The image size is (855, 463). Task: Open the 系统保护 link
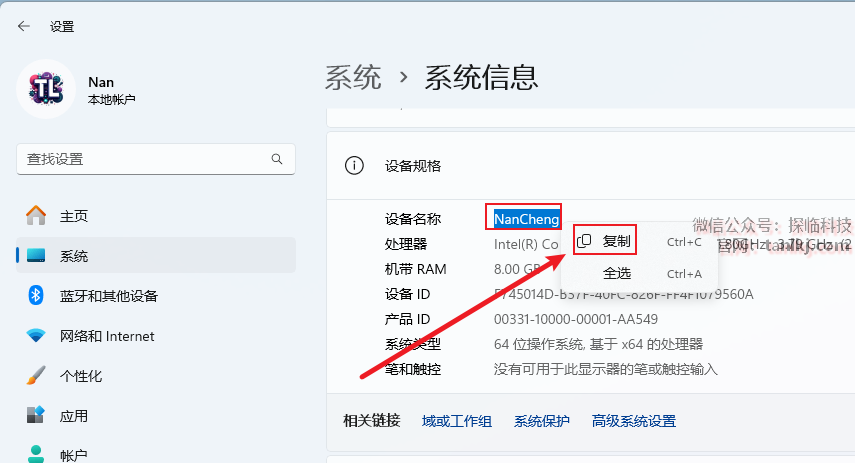click(541, 421)
